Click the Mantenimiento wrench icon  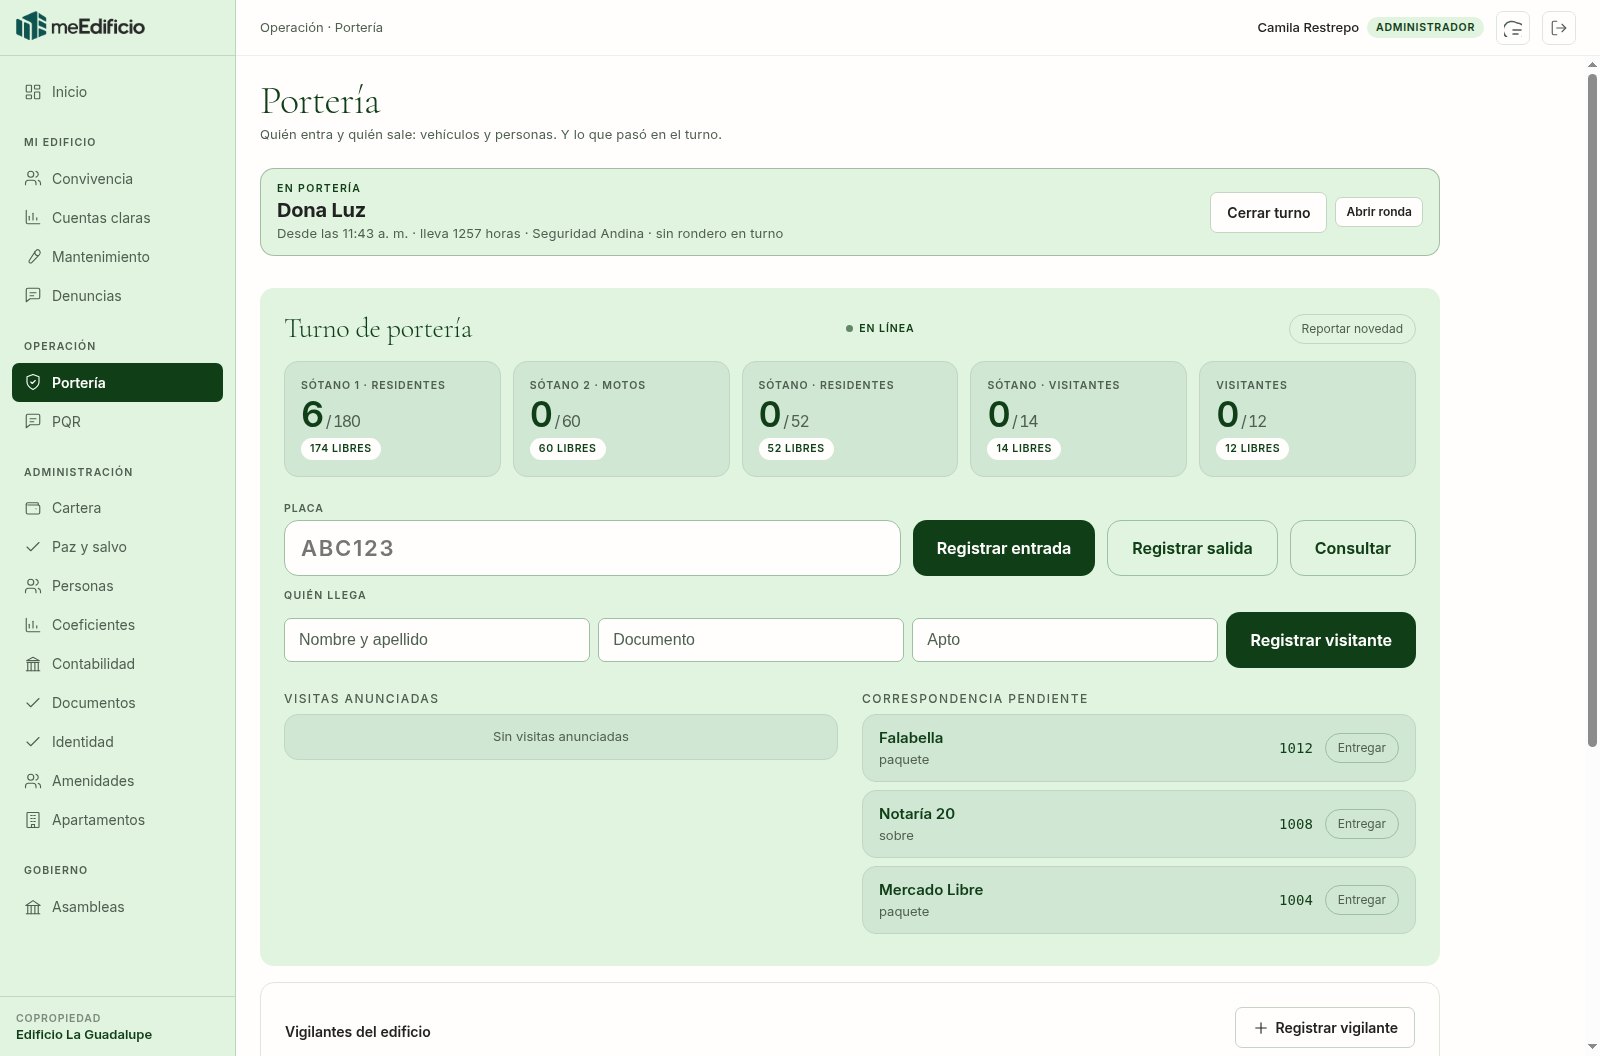(33, 257)
